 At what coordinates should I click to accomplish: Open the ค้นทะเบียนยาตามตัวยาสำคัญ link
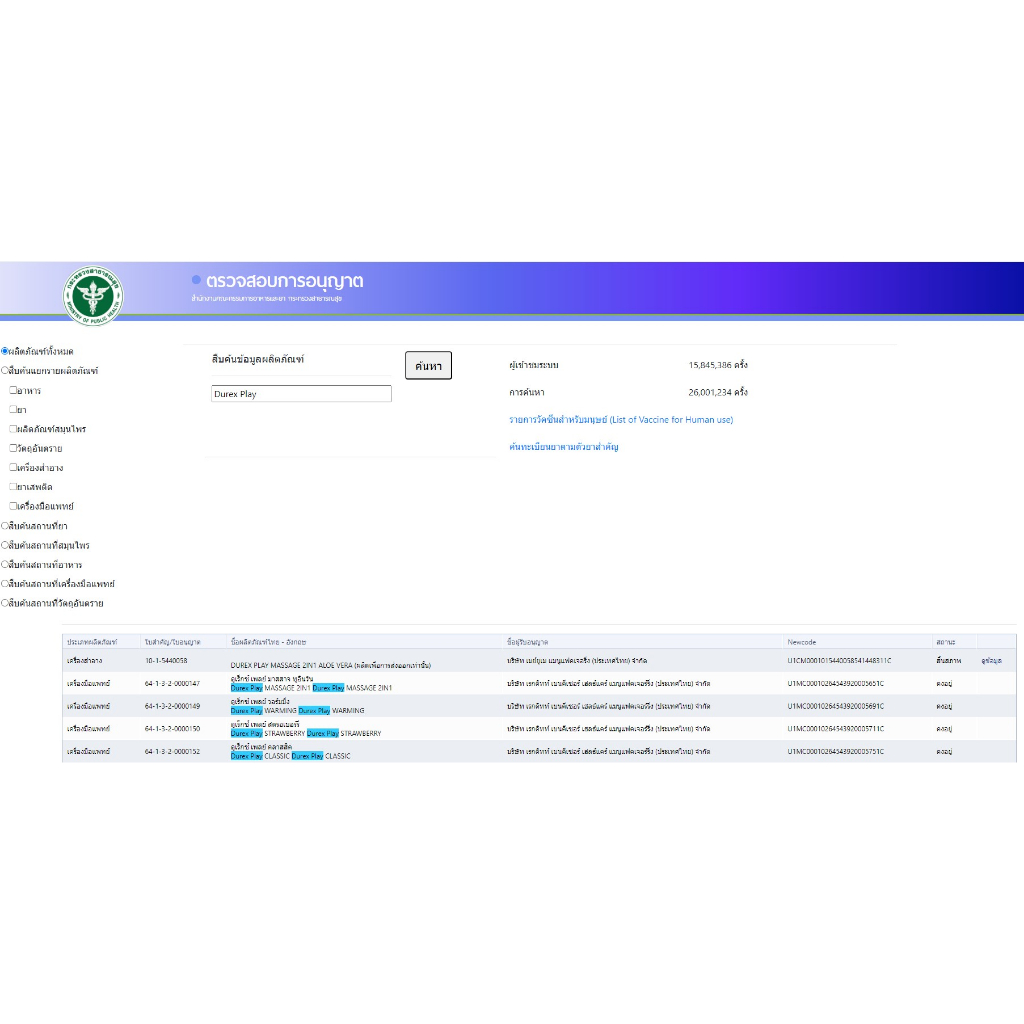564,447
